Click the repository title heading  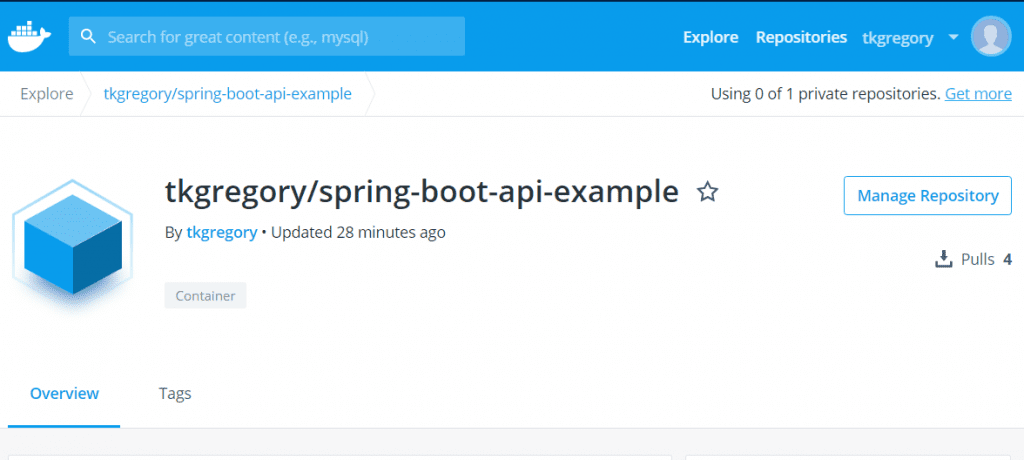pyautogui.click(x=421, y=192)
